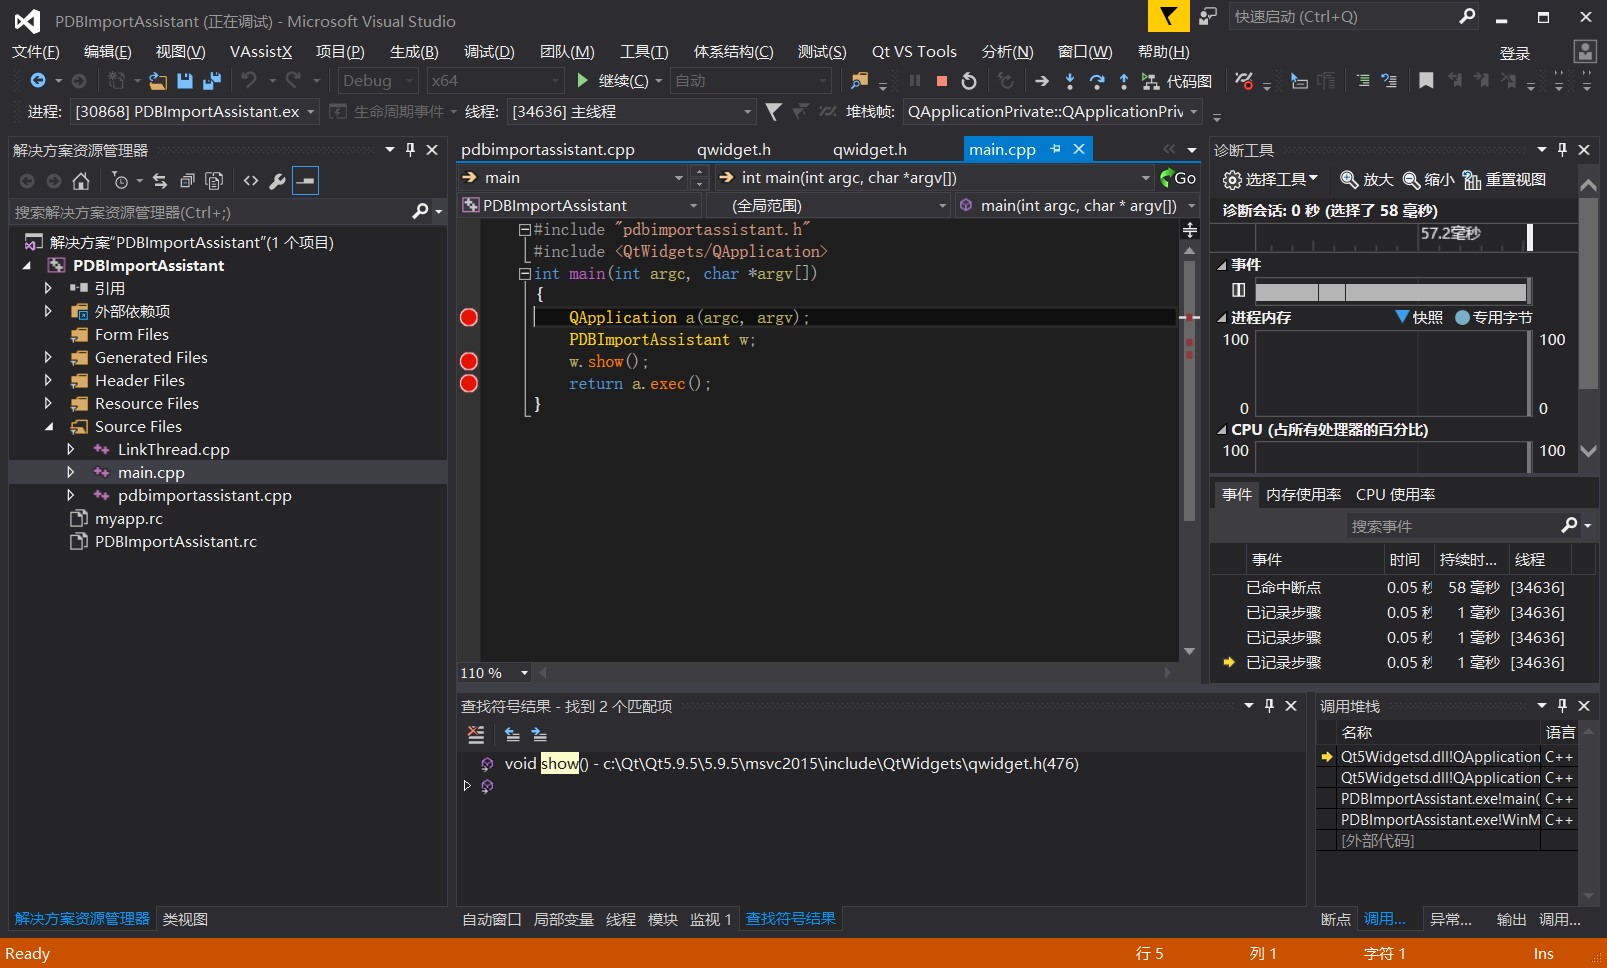Restart debugging using the circular arrow icon
This screenshot has width=1607, height=968.
968,81
